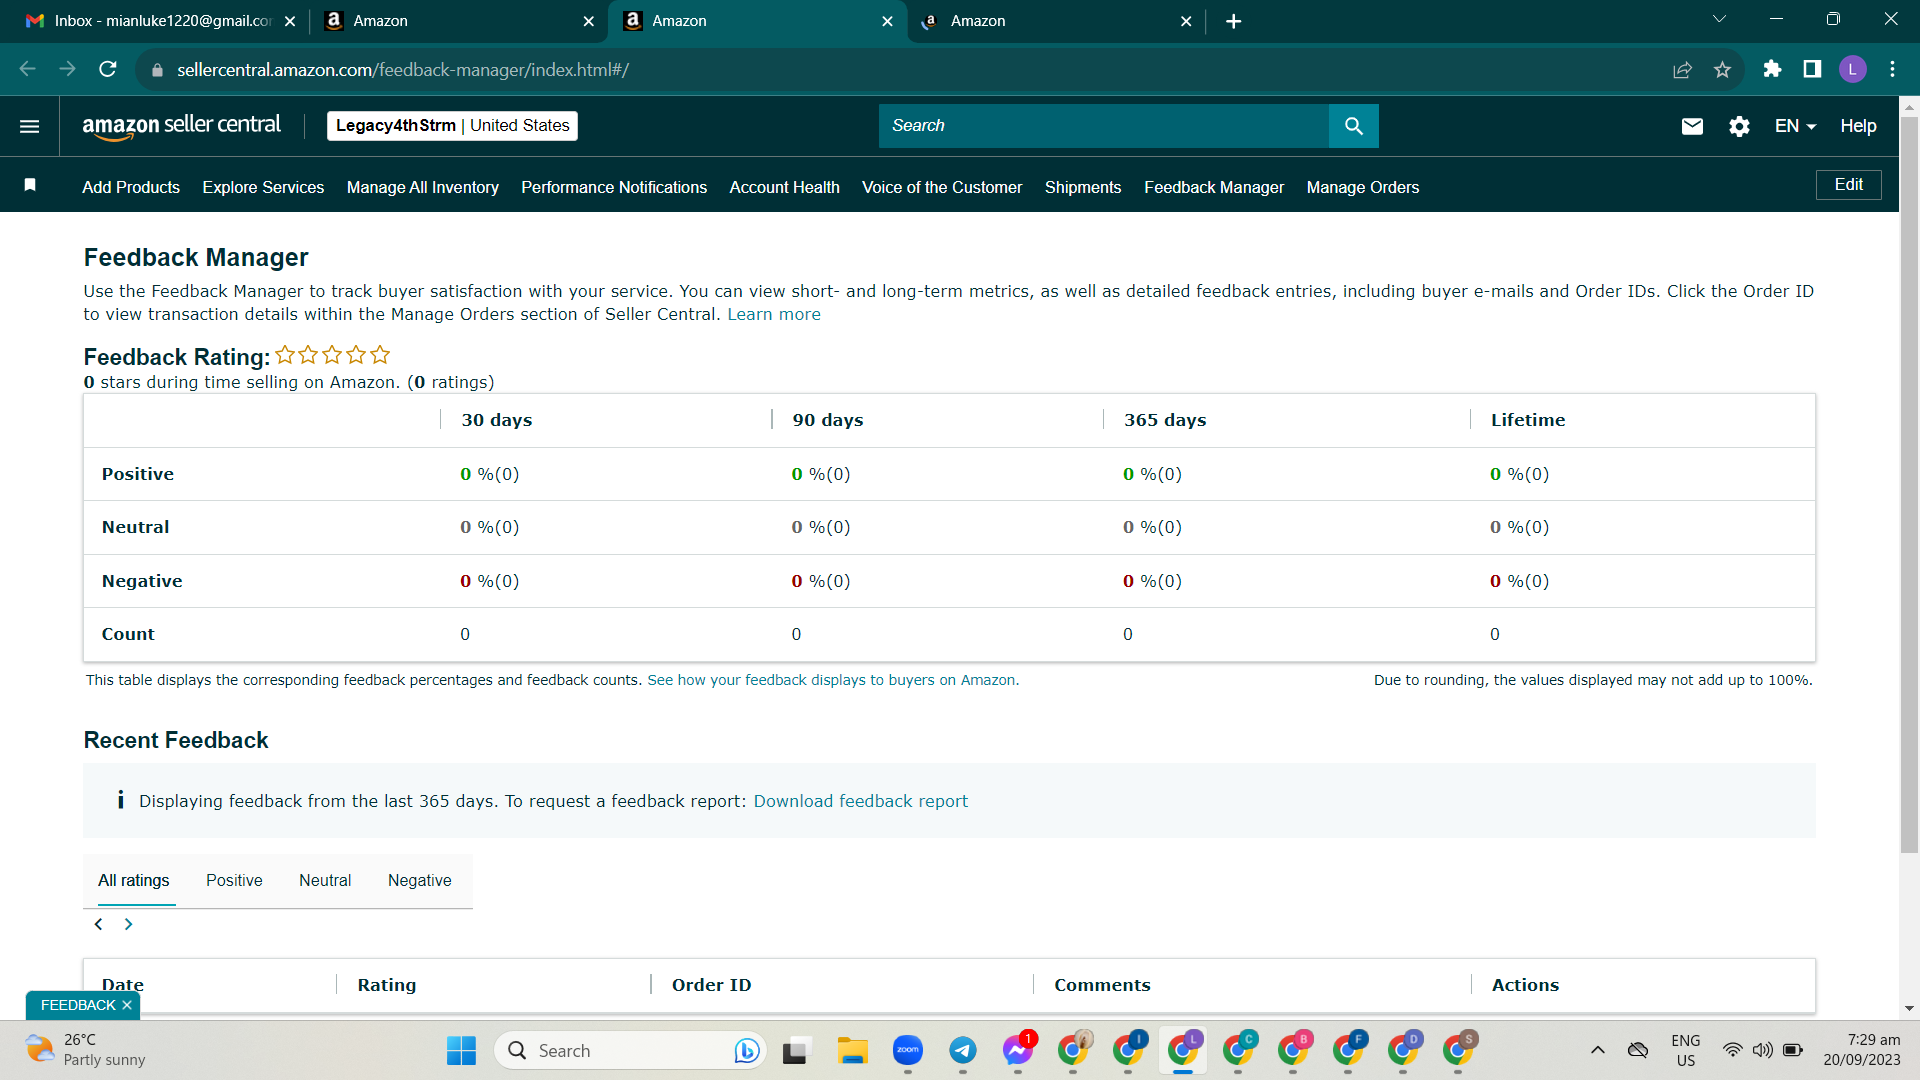Click the Learn more link

point(774,314)
